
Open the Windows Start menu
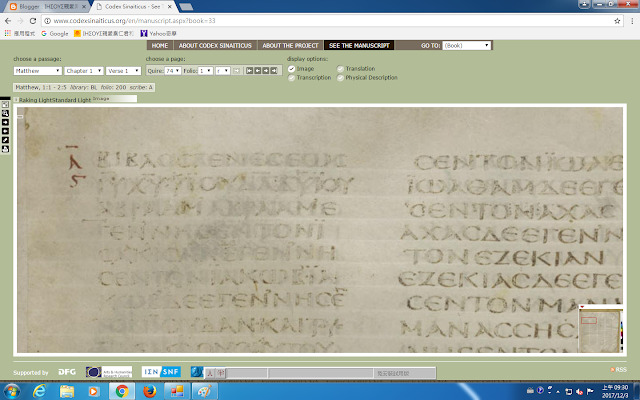(11, 391)
